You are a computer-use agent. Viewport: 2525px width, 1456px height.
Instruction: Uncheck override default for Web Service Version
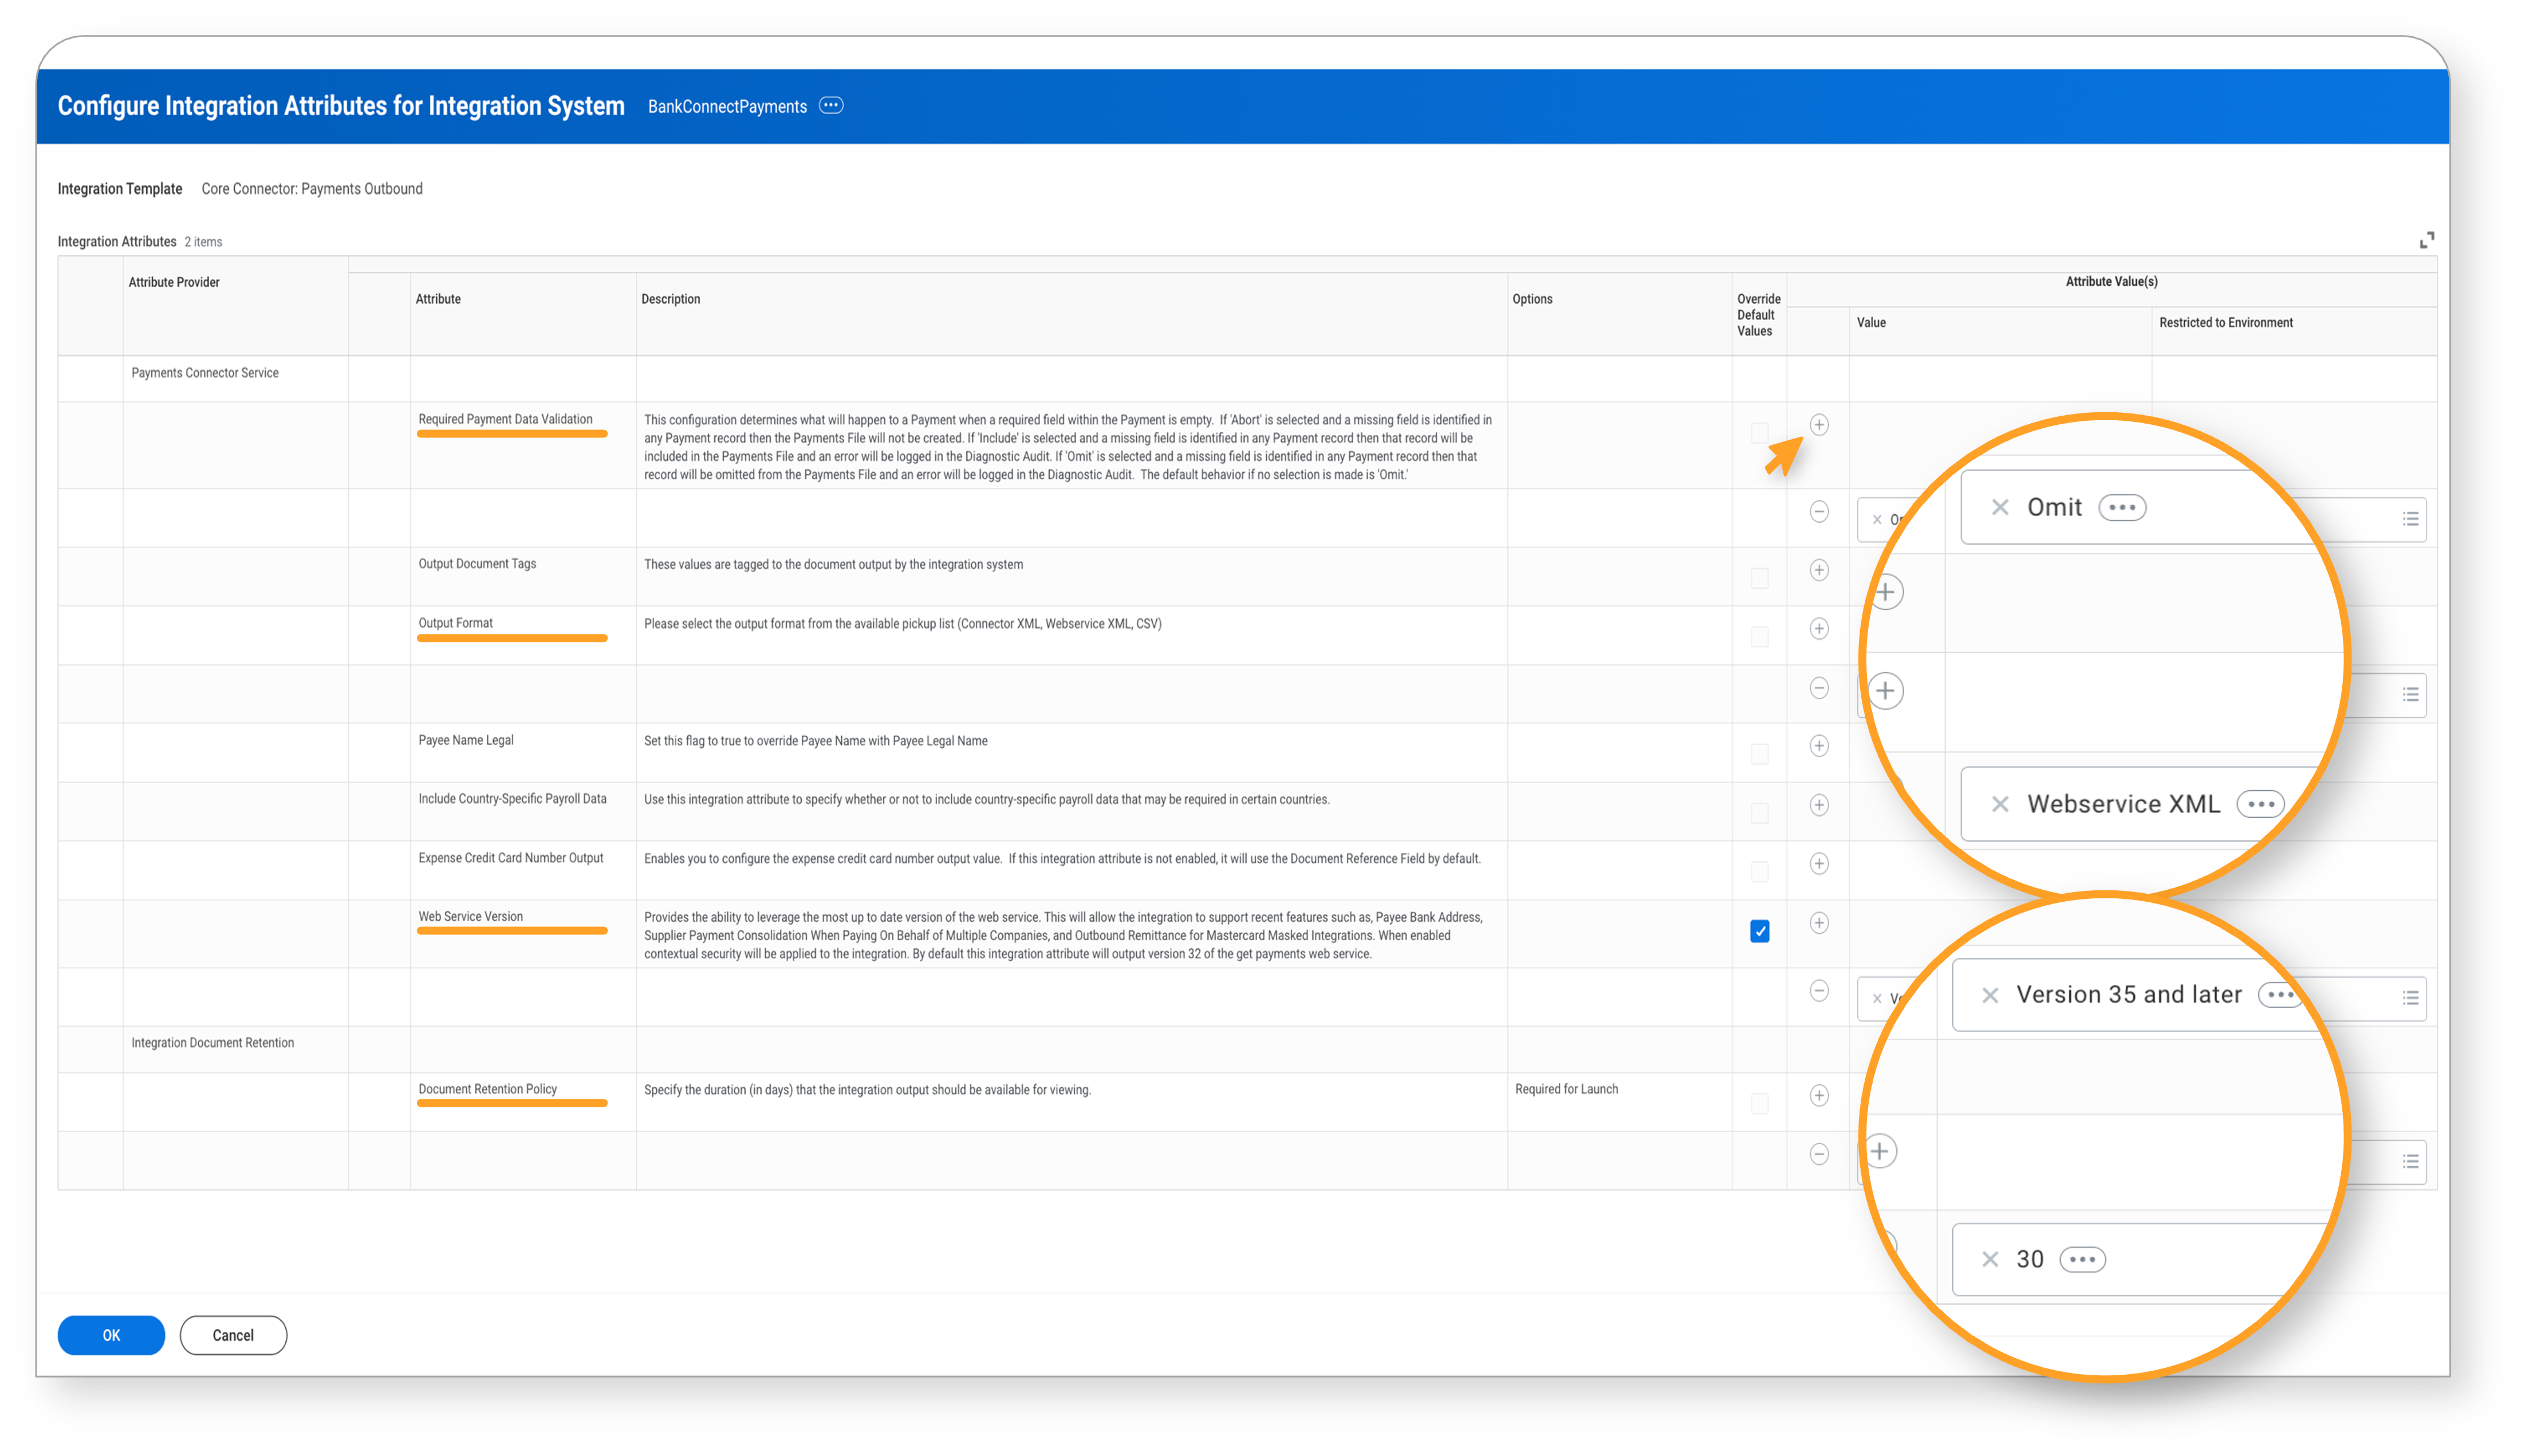pos(1759,931)
